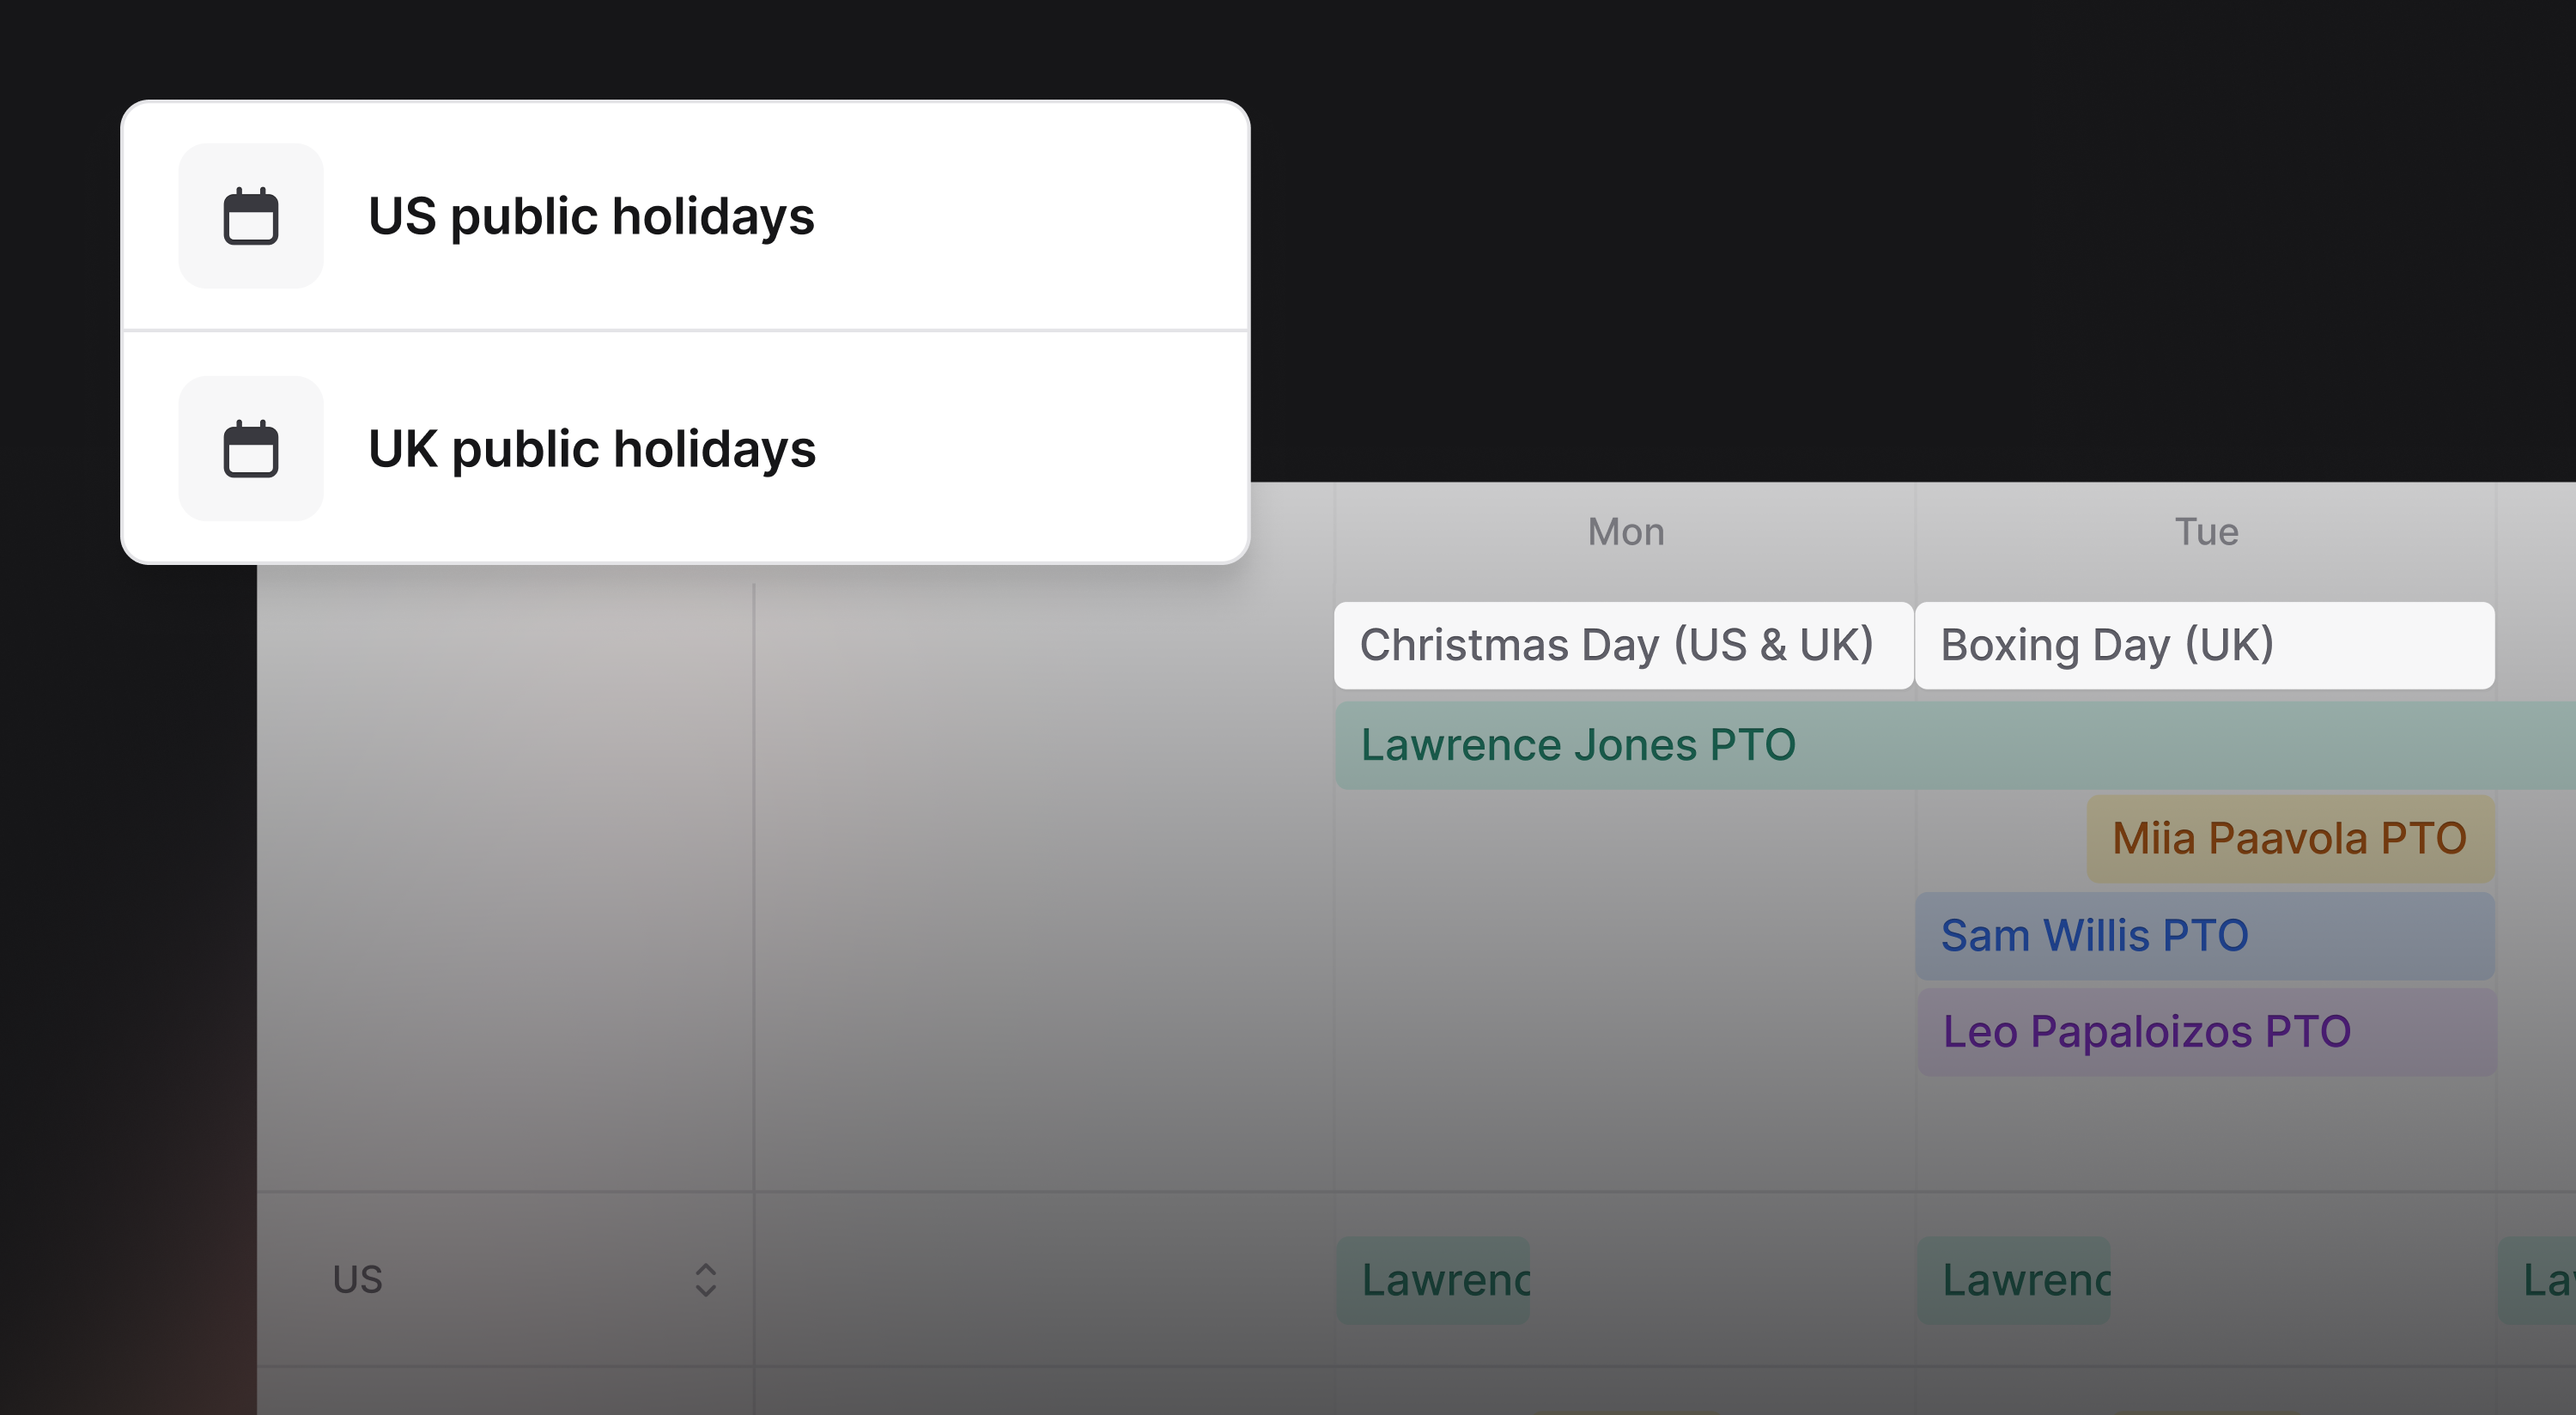
Task: Click the calendar icon beside US public holidays
Action: [250, 216]
